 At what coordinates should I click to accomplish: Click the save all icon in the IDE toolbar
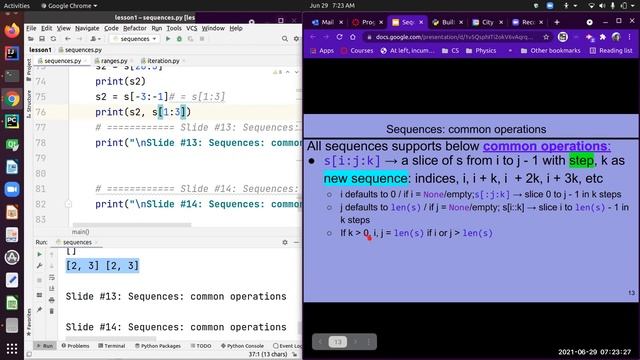[x=42, y=39]
